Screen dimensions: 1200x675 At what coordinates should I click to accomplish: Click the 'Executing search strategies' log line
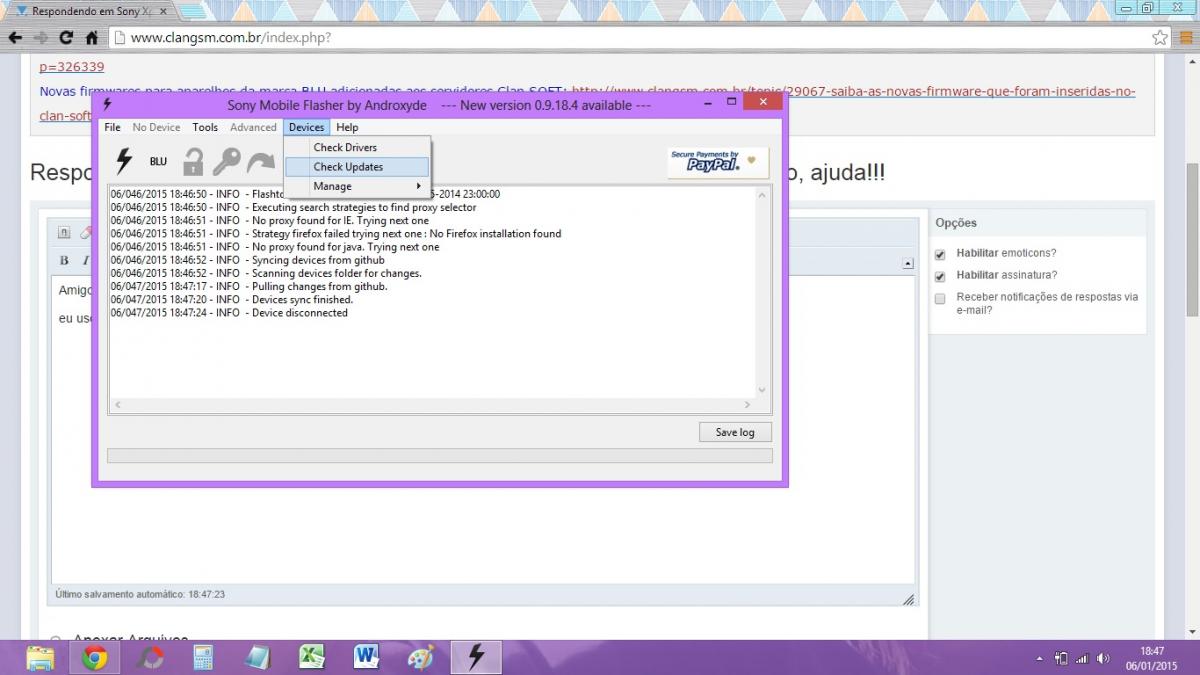294,208
